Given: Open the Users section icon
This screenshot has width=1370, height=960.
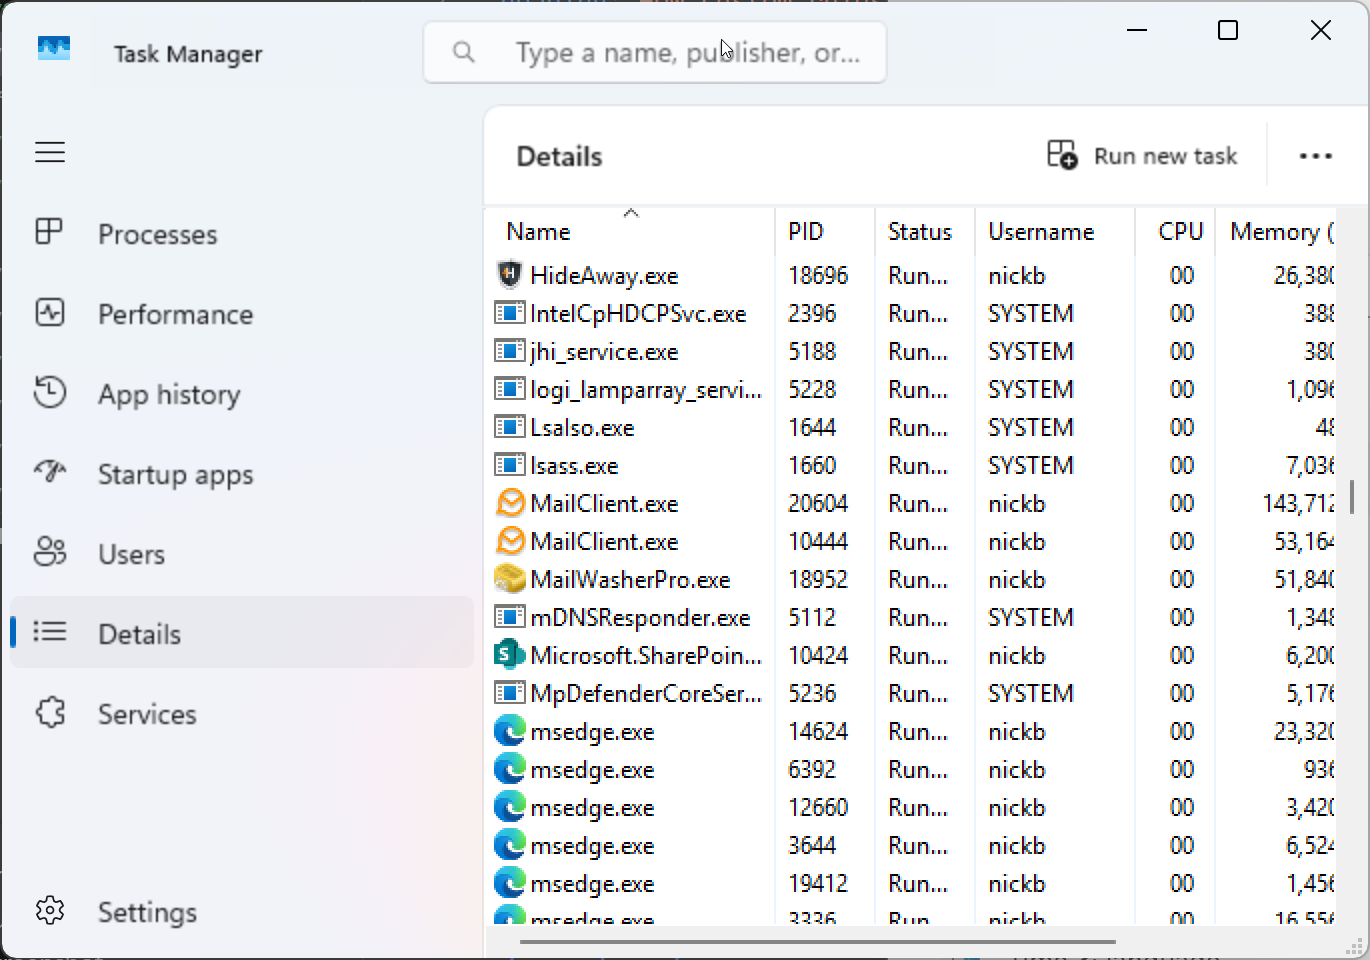Looking at the screenshot, I should [x=50, y=553].
